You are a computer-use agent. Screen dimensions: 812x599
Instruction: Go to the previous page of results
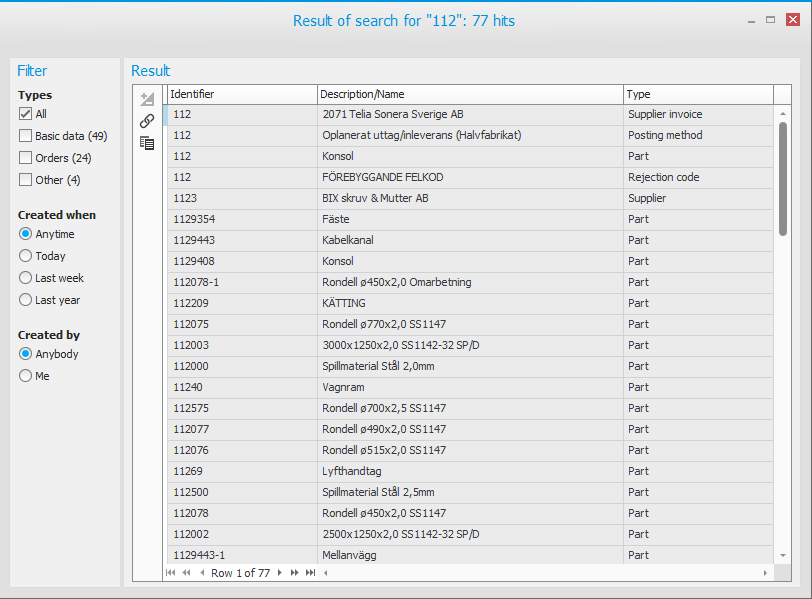(x=186, y=573)
